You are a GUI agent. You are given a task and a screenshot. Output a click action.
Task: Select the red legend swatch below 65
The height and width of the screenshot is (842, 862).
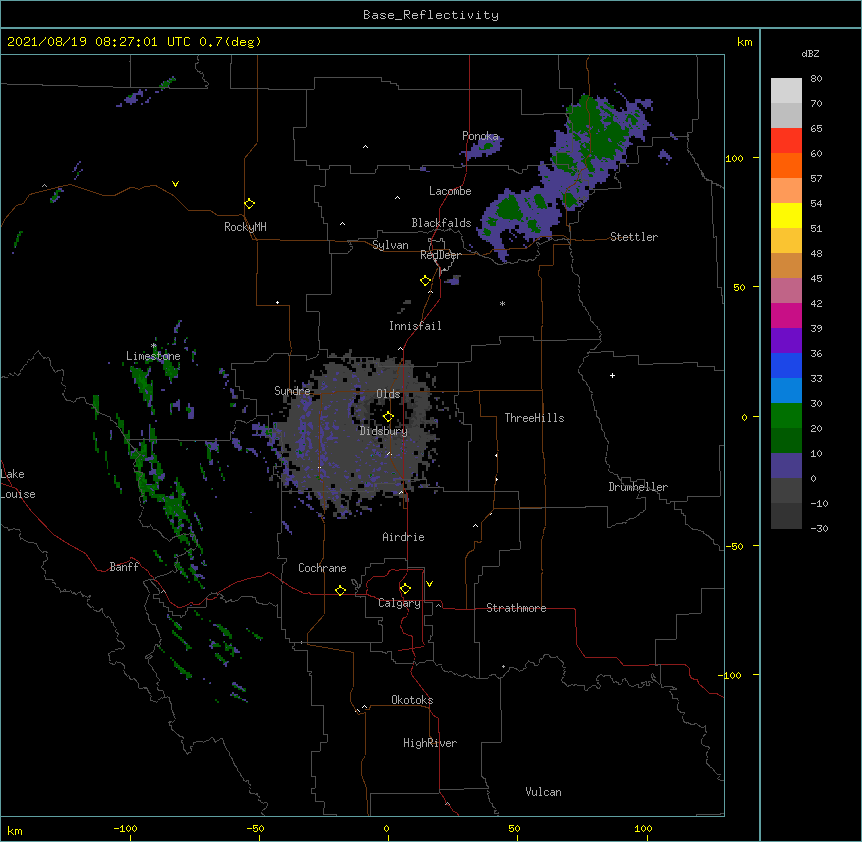coord(786,141)
